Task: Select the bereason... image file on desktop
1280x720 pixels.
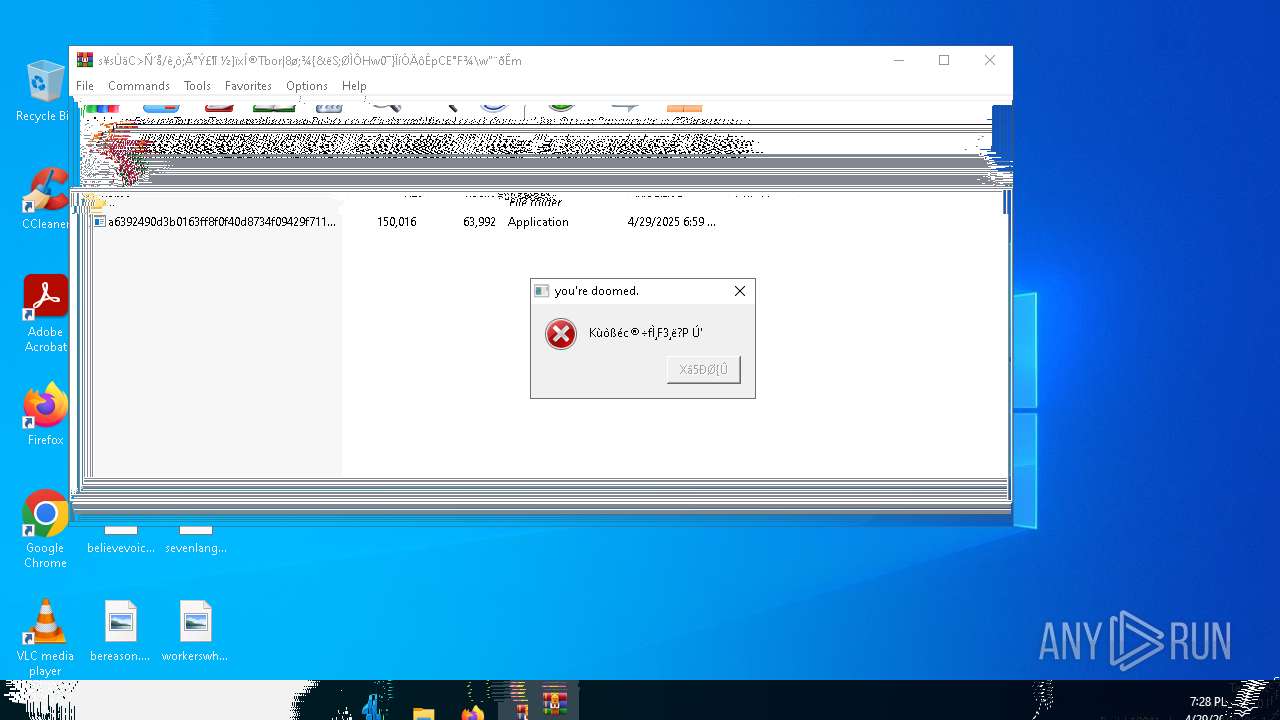Action: pyautogui.click(x=120, y=632)
